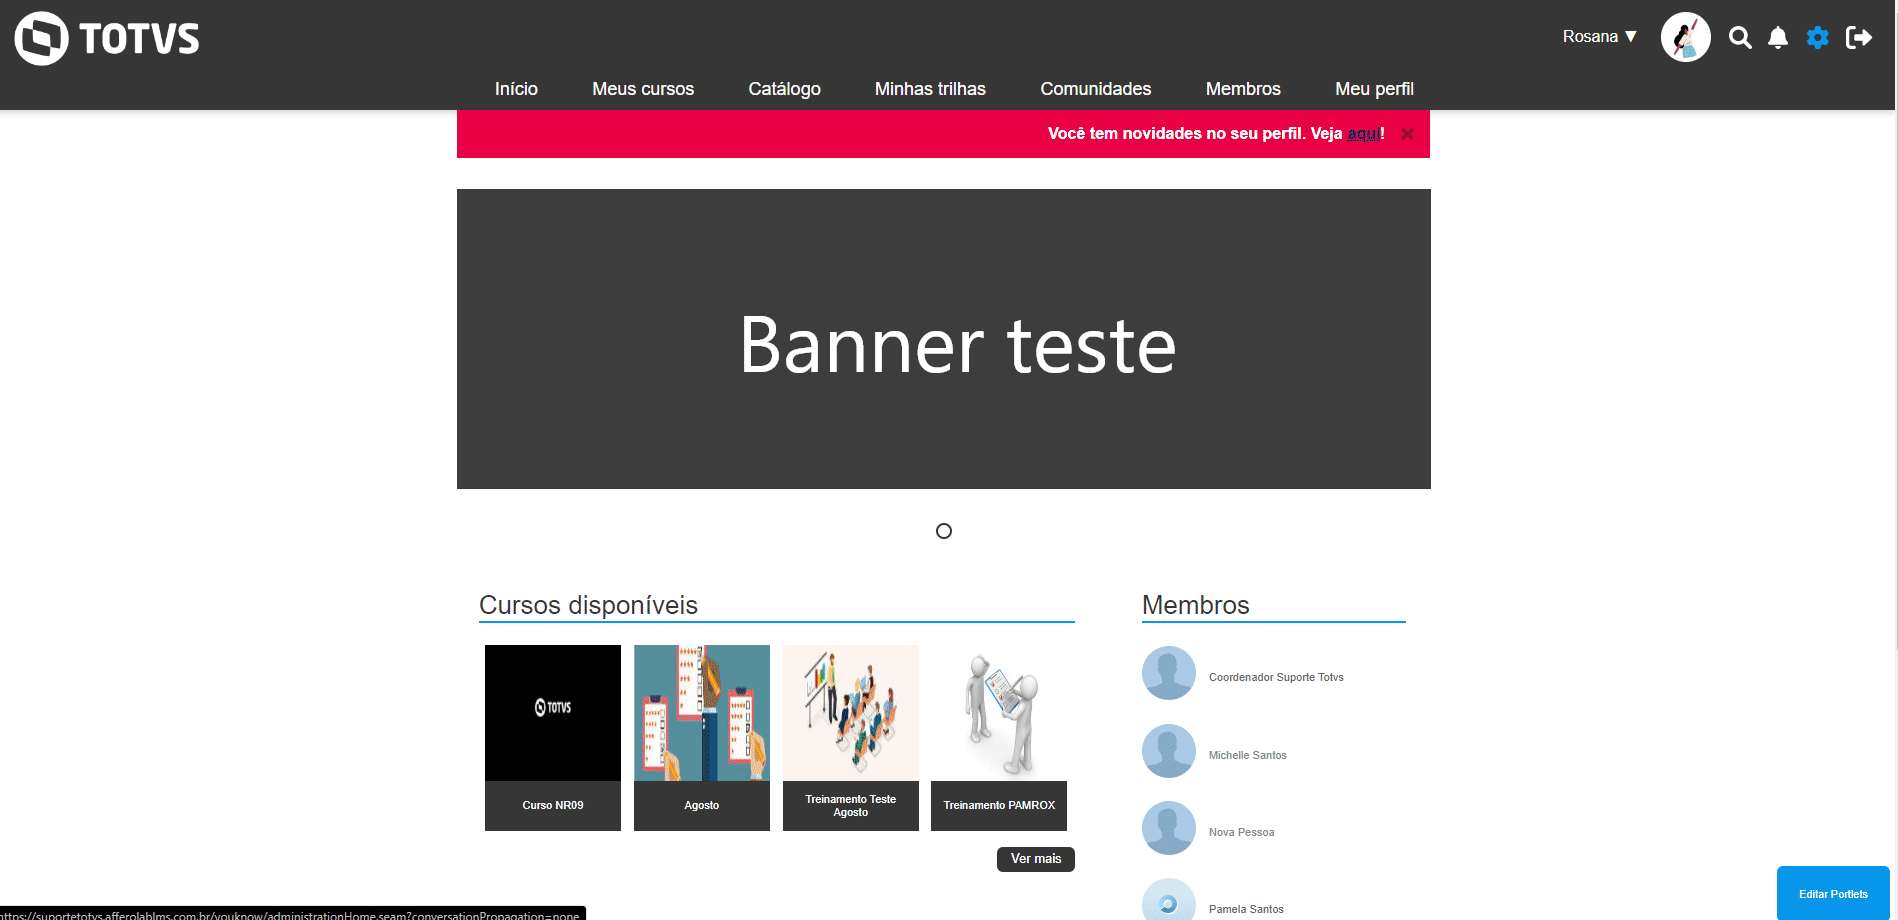Click the Membros section heading
The height and width of the screenshot is (920, 1898).
click(1196, 605)
